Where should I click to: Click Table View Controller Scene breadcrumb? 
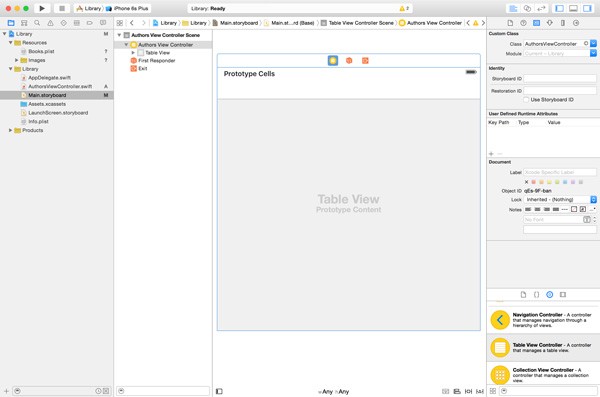[357, 23]
